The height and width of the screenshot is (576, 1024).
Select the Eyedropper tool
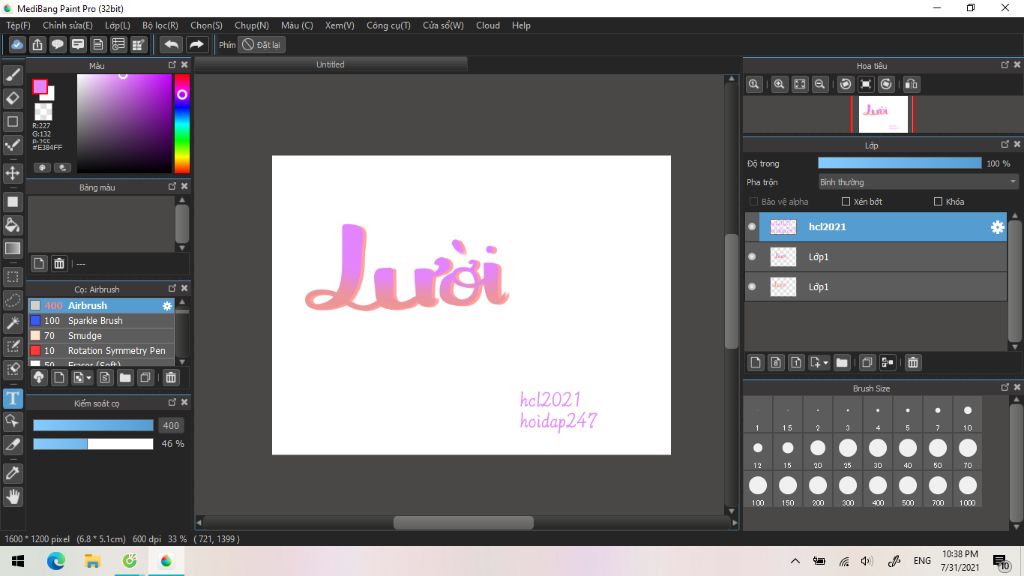click(x=12, y=473)
